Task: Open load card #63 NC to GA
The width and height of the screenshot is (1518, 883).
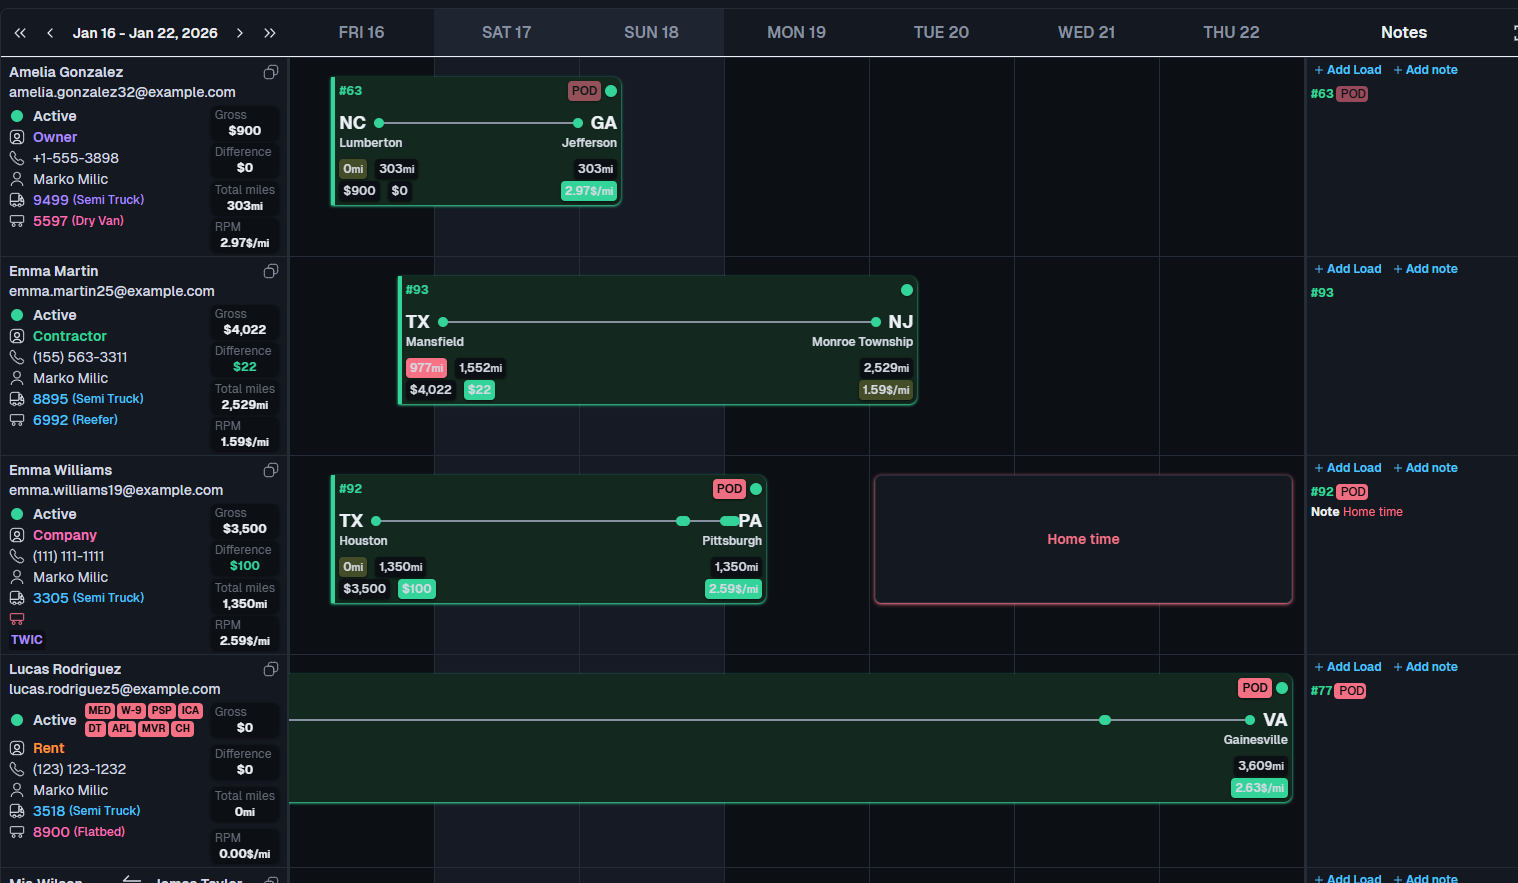Action: [476, 141]
